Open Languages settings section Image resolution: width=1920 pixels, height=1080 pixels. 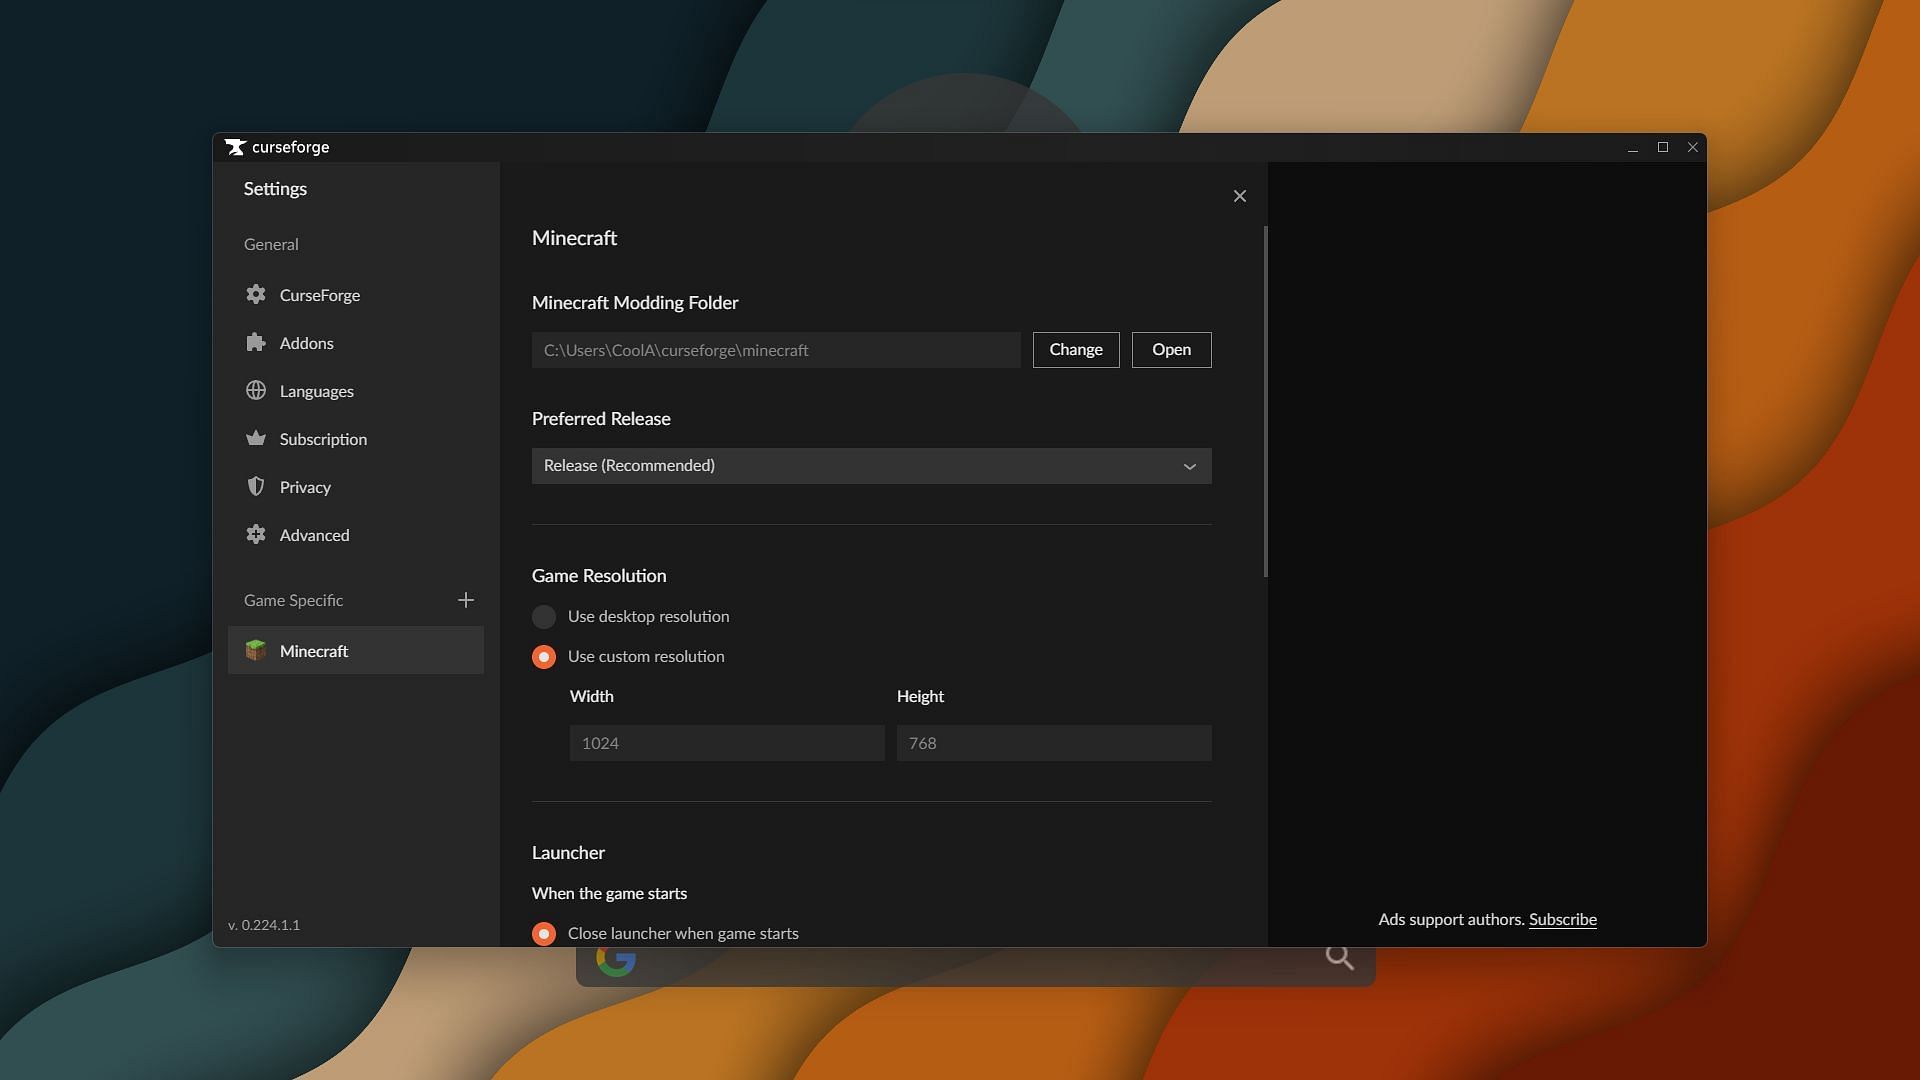tap(356, 391)
